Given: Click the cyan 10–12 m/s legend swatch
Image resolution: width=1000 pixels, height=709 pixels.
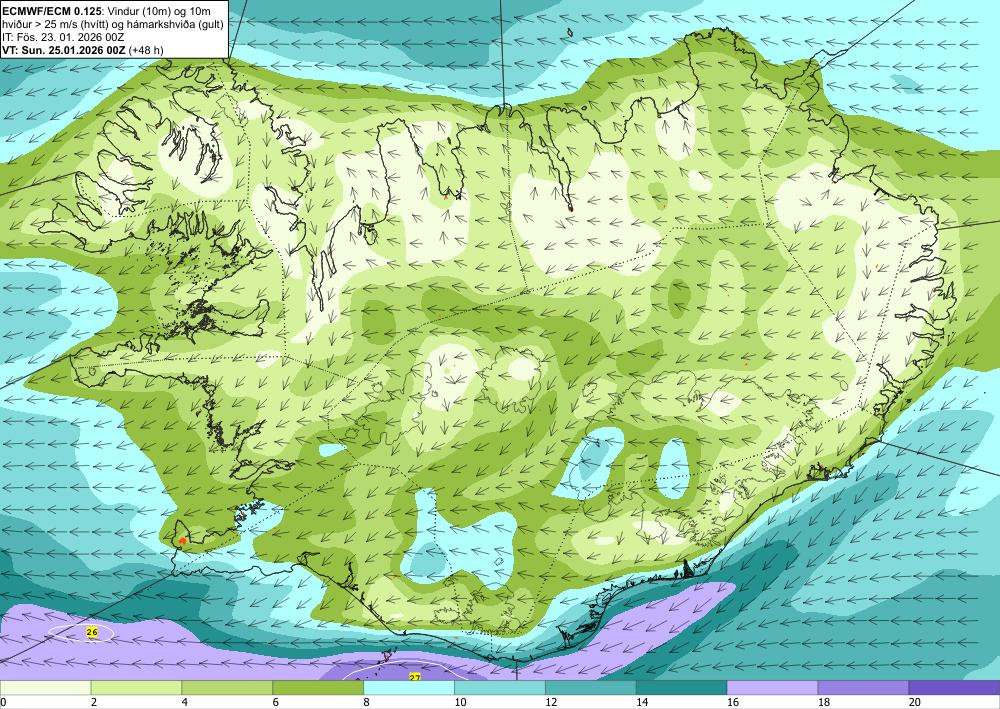Looking at the screenshot, I should pos(499,688).
